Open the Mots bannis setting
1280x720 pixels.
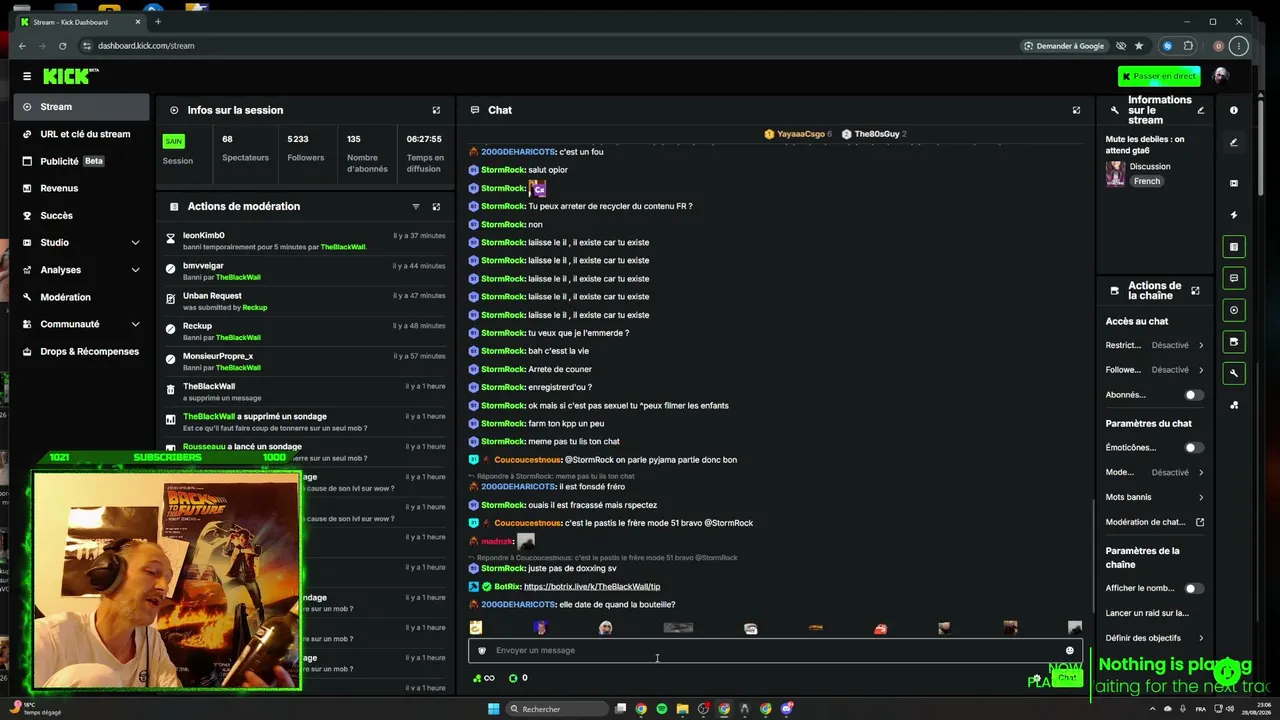[1155, 497]
